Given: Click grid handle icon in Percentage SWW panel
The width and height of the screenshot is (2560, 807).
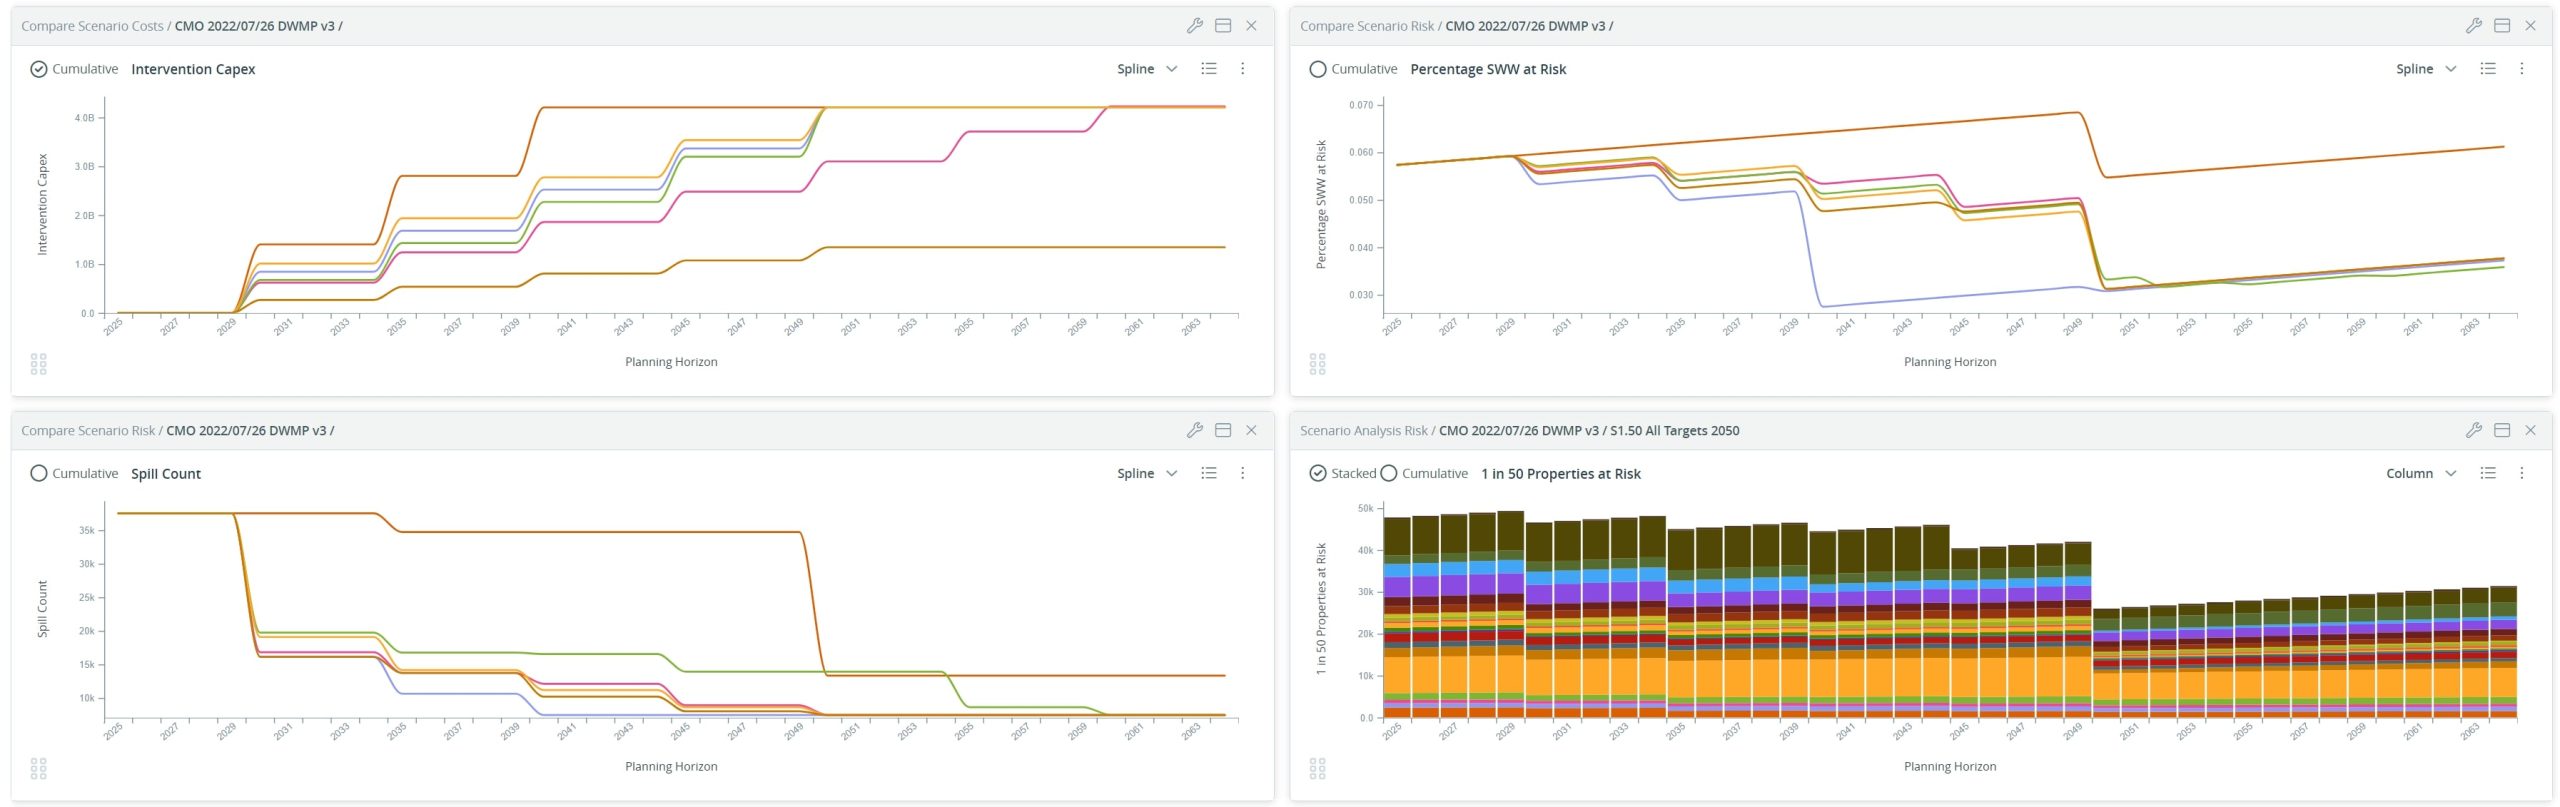Looking at the screenshot, I should tap(1318, 364).
